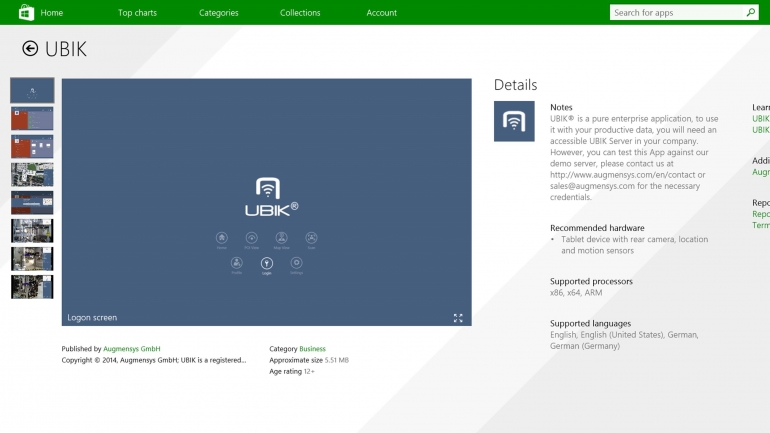
Task: Click the Map View icon in the screenshot
Action: pos(281,238)
